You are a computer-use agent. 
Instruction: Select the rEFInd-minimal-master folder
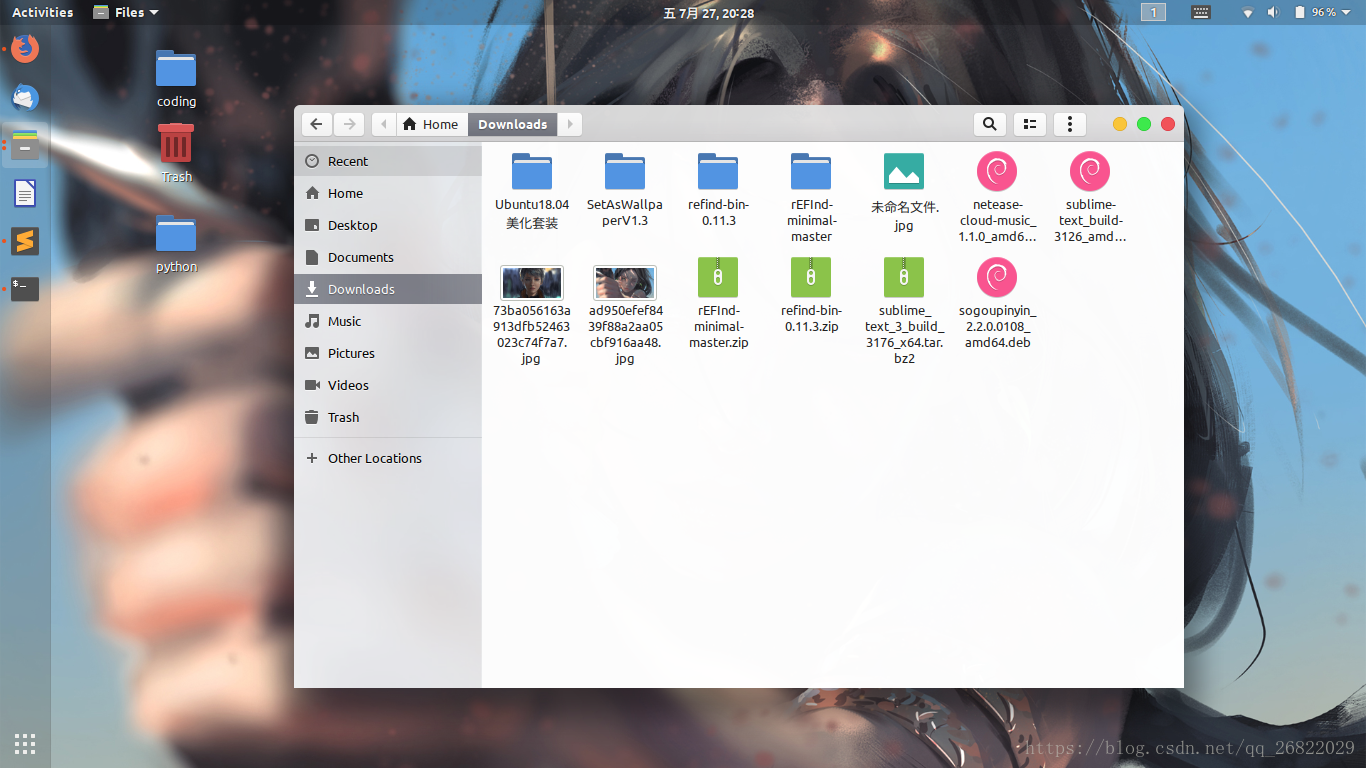811,198
